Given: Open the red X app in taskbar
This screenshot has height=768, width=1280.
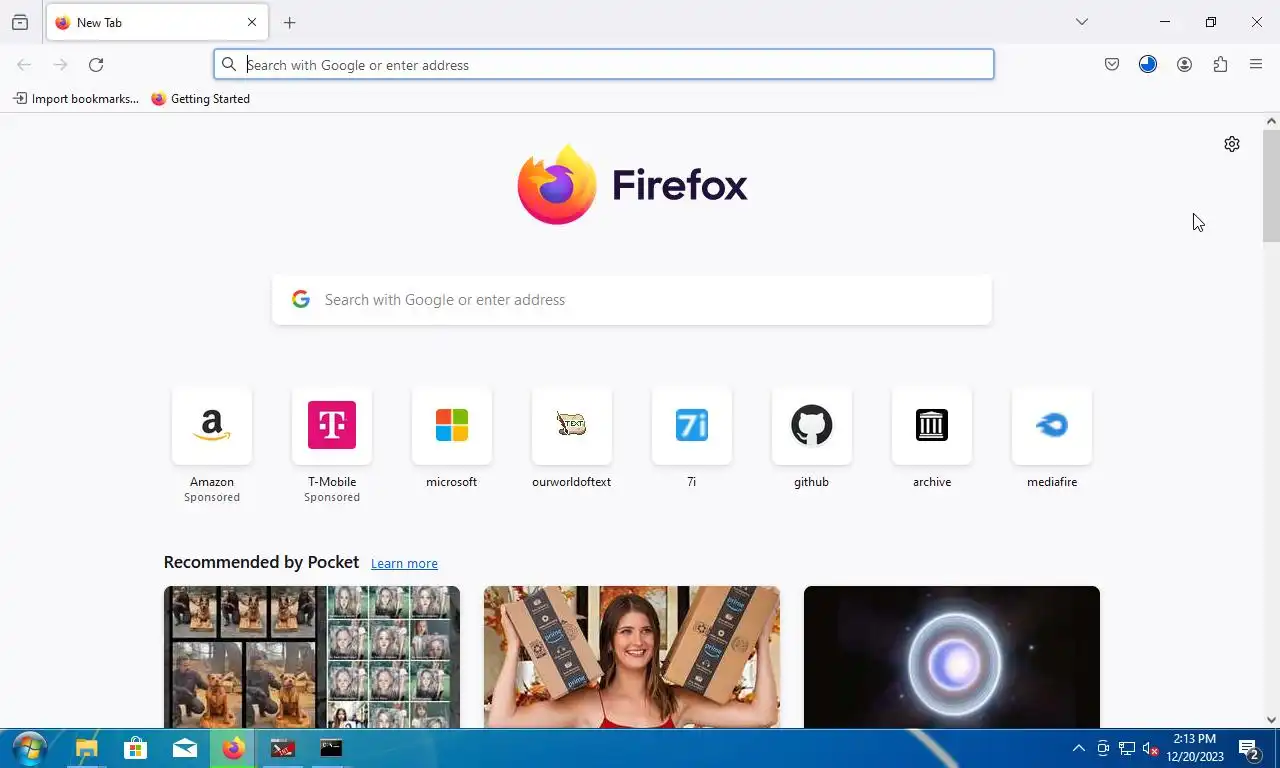Looking at the screenshot, I should (283, 748).
